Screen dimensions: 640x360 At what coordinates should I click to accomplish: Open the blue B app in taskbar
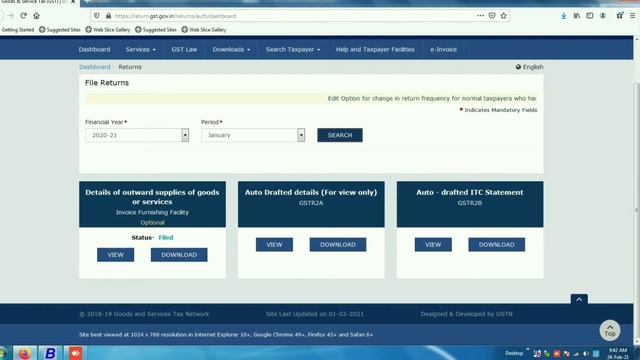point(50,353)
